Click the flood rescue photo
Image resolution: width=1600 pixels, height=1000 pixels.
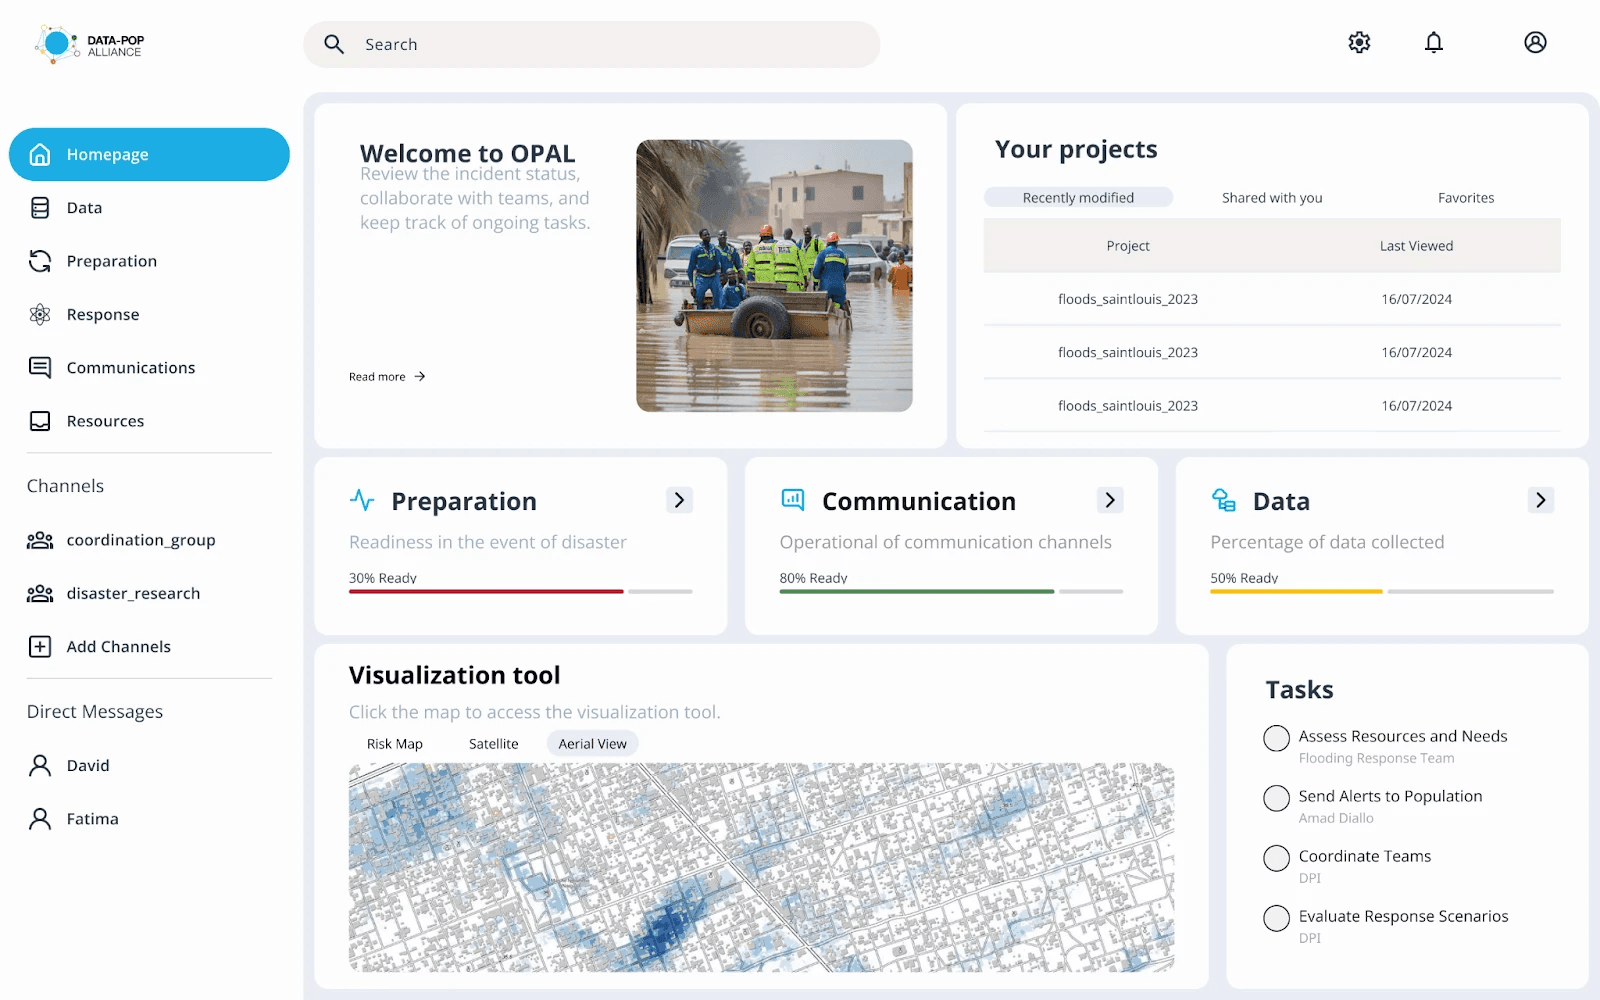[x=774, y=275]
